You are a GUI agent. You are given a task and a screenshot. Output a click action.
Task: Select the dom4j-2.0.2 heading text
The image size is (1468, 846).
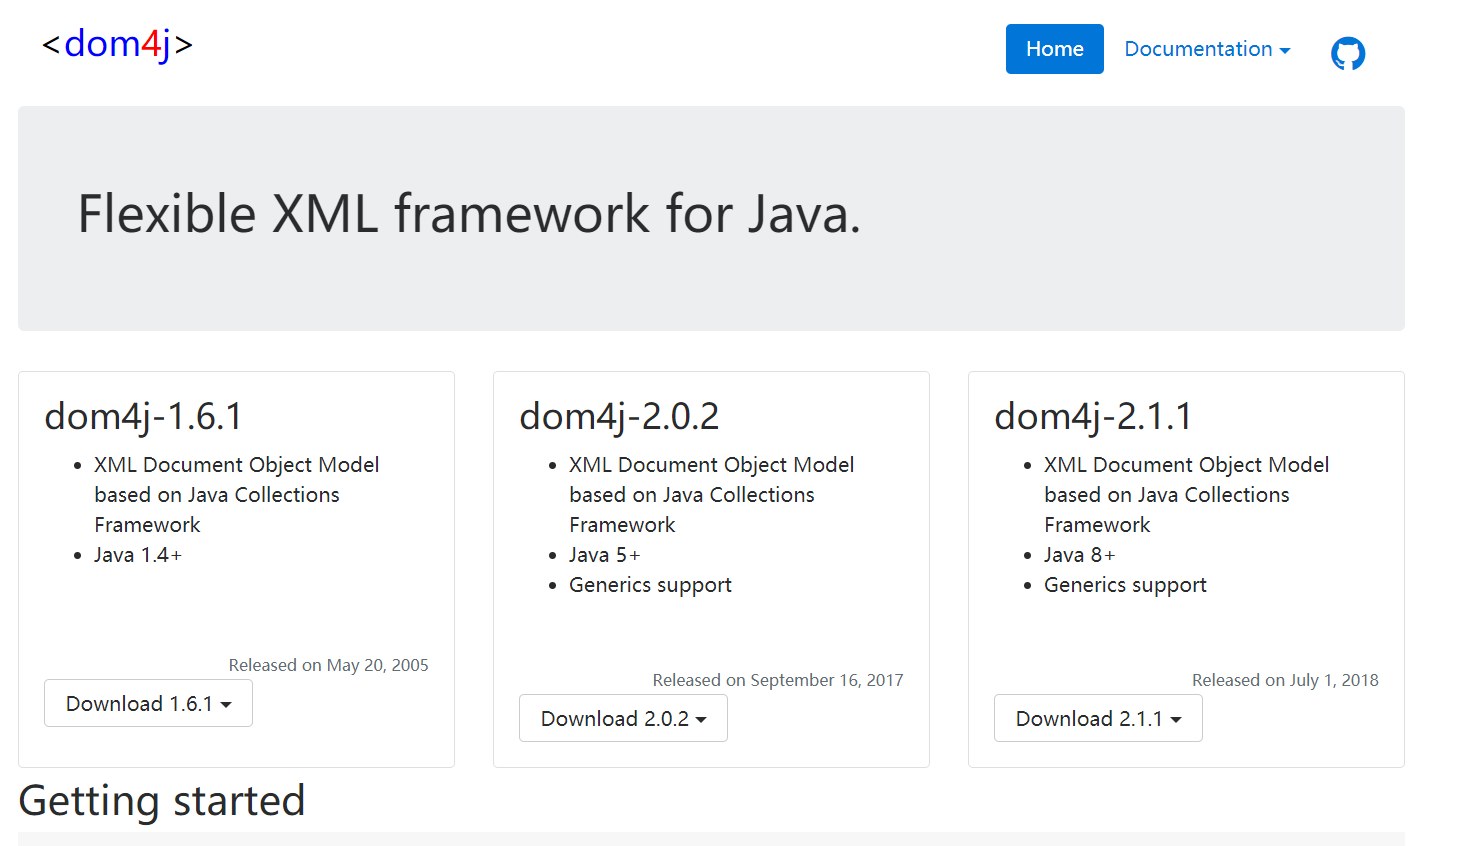click(x=619, y=416)
